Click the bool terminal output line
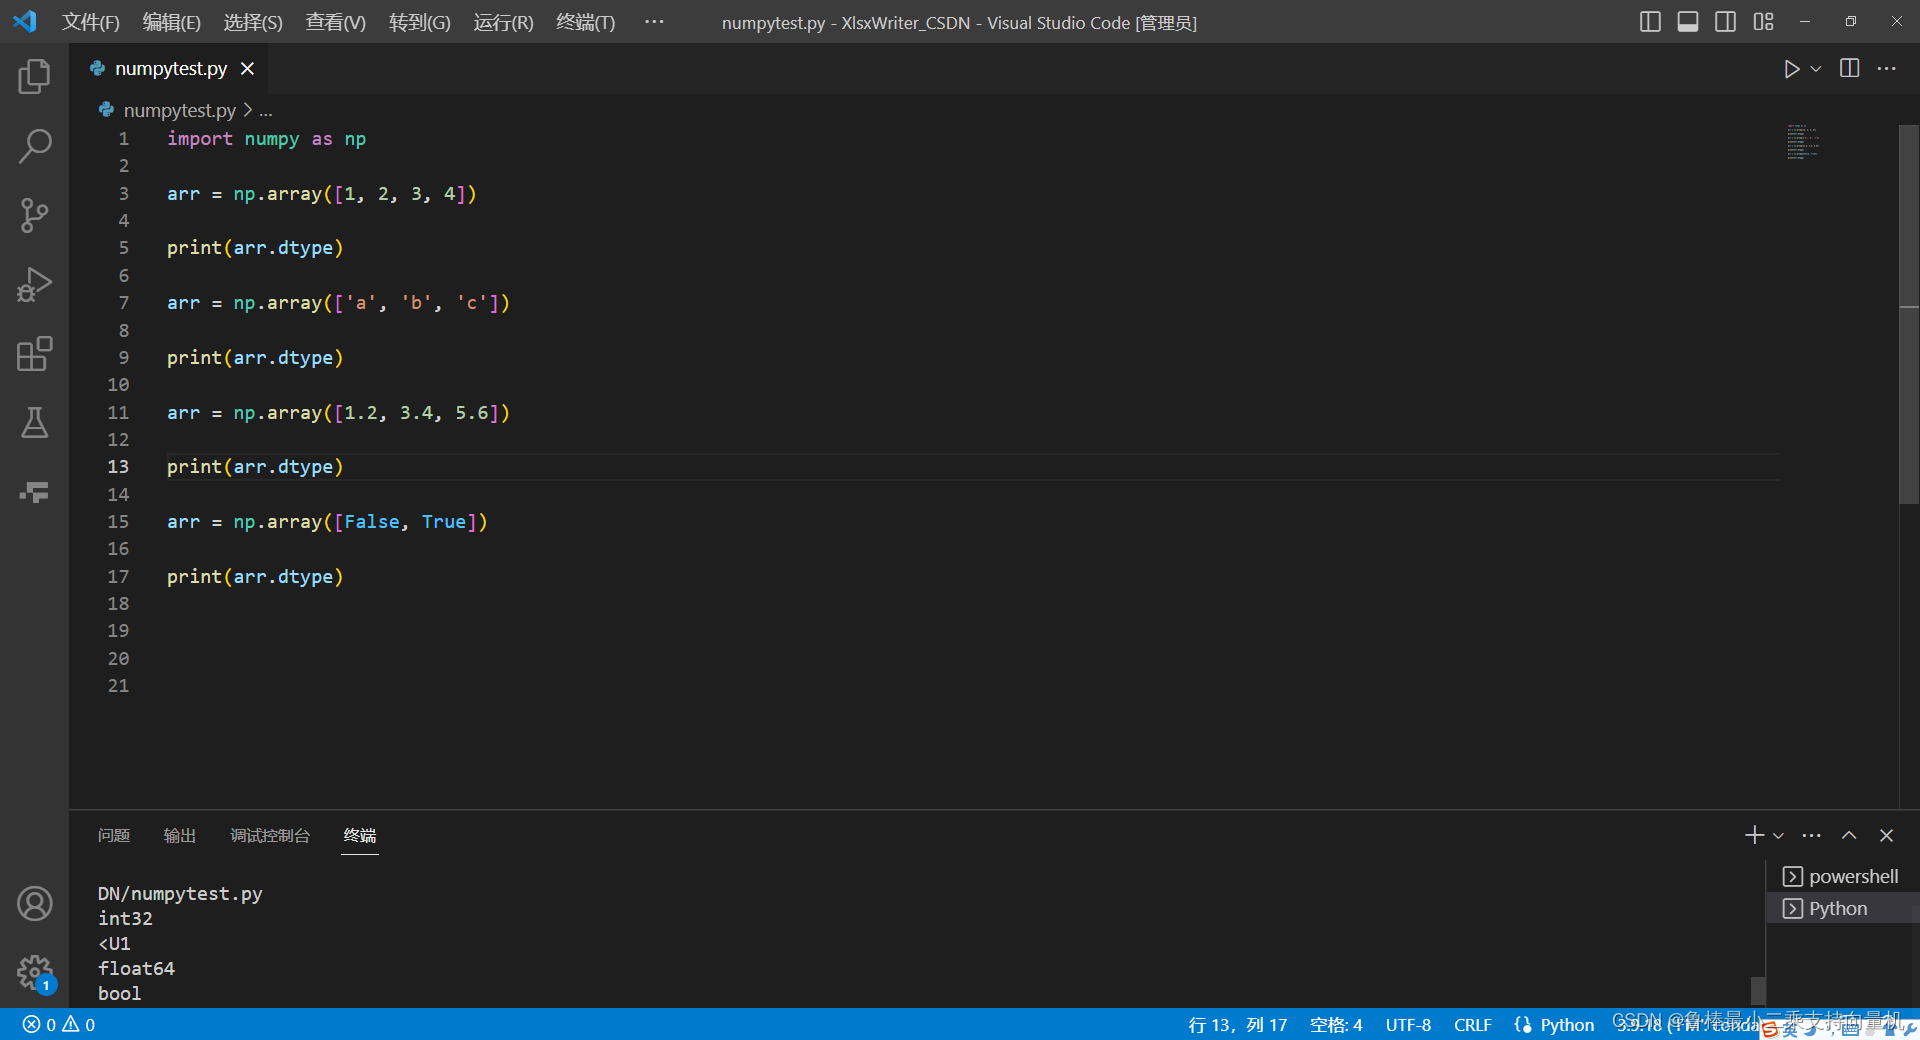Screen dimensions: 1920x1040 pyautogui.click(x=119, y=994)
